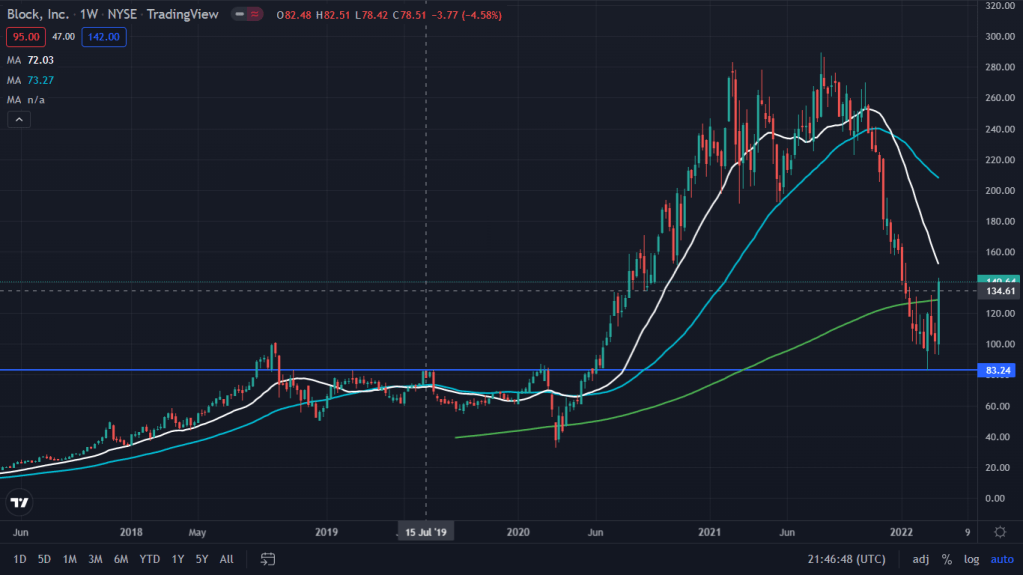Image resolution: width=1023 pixels, height=575 pixels.
Task: Open chart settings gear icon
Action: (x=1000, y=531)
